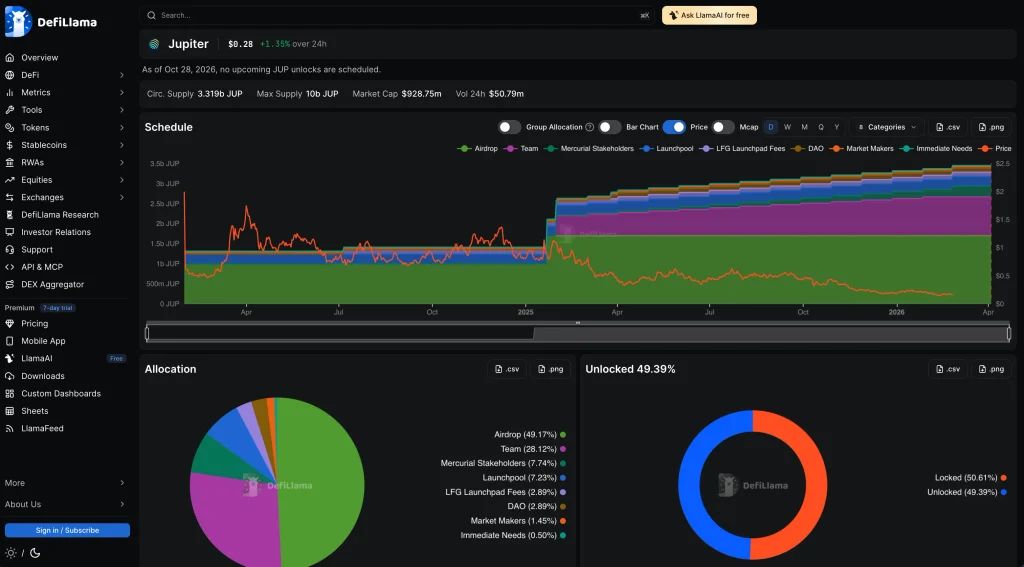Click the DefiLlama logo

[51, 22]
